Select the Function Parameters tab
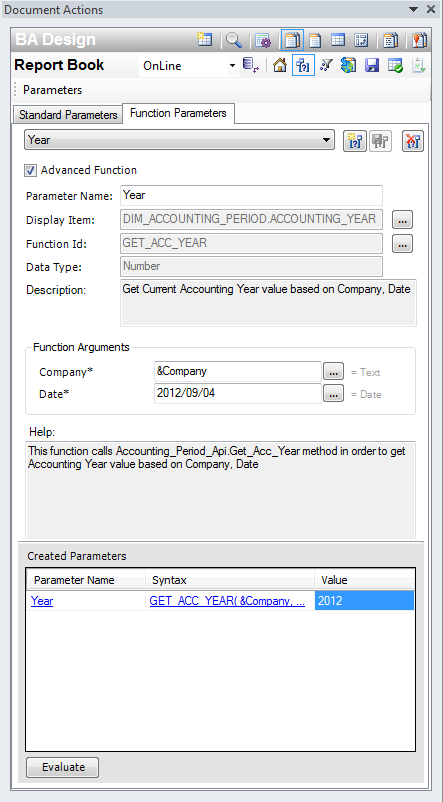Screen dimensions: 443x802 pos(178,113)
